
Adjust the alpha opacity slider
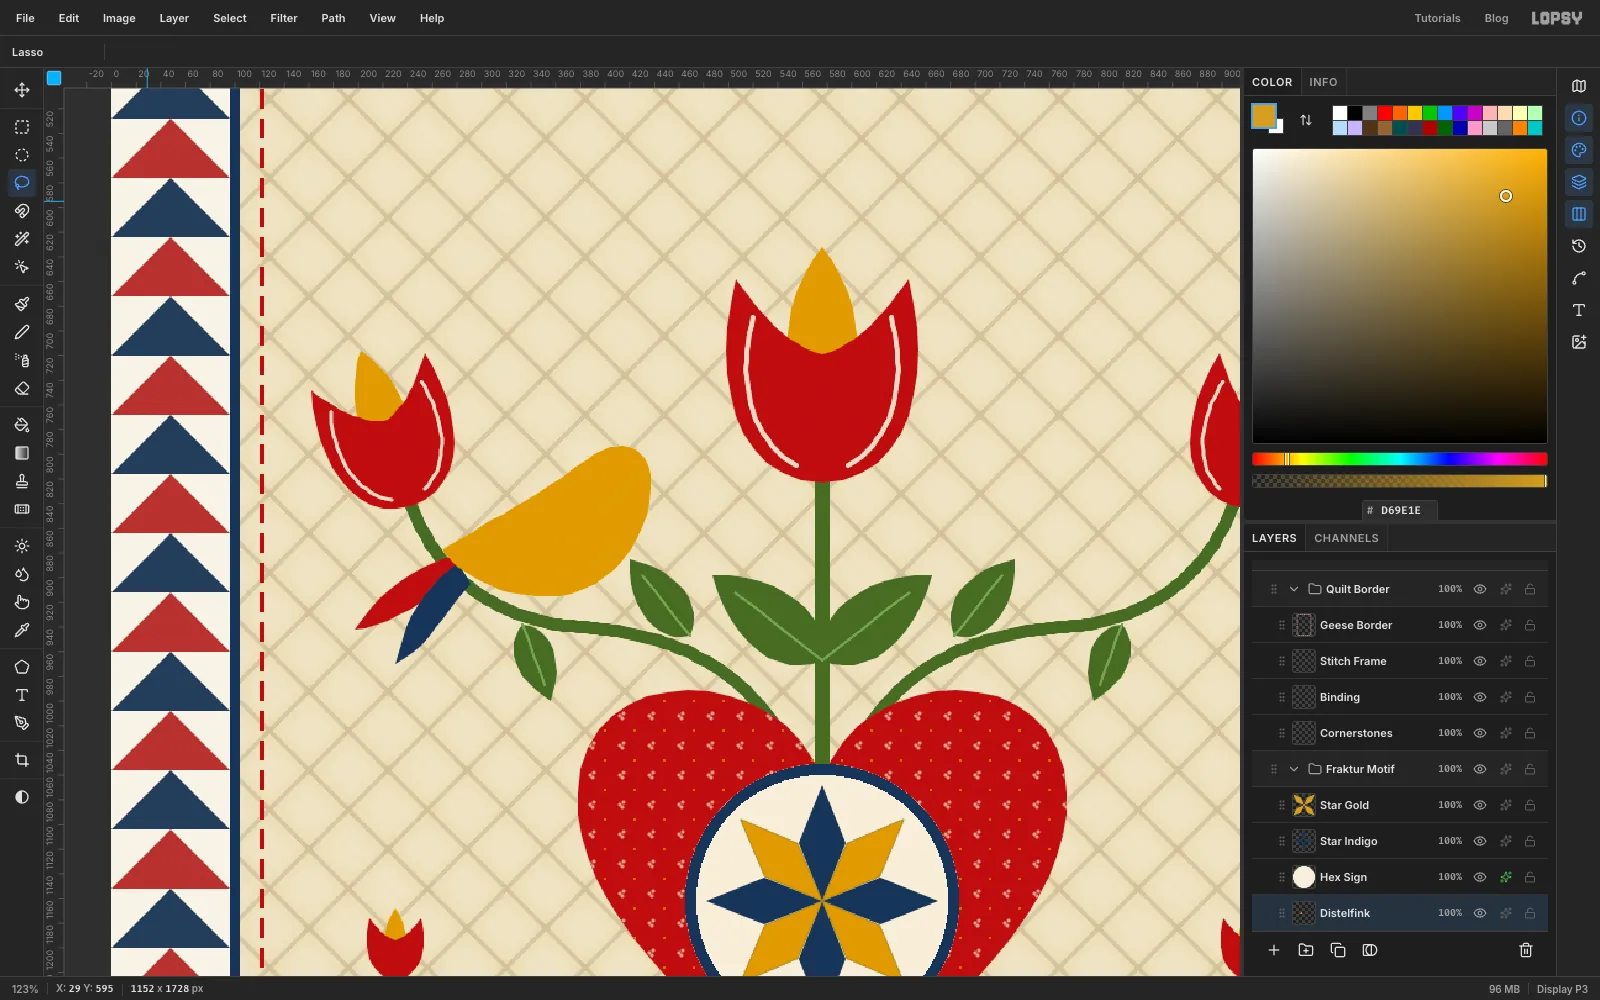1399,481
